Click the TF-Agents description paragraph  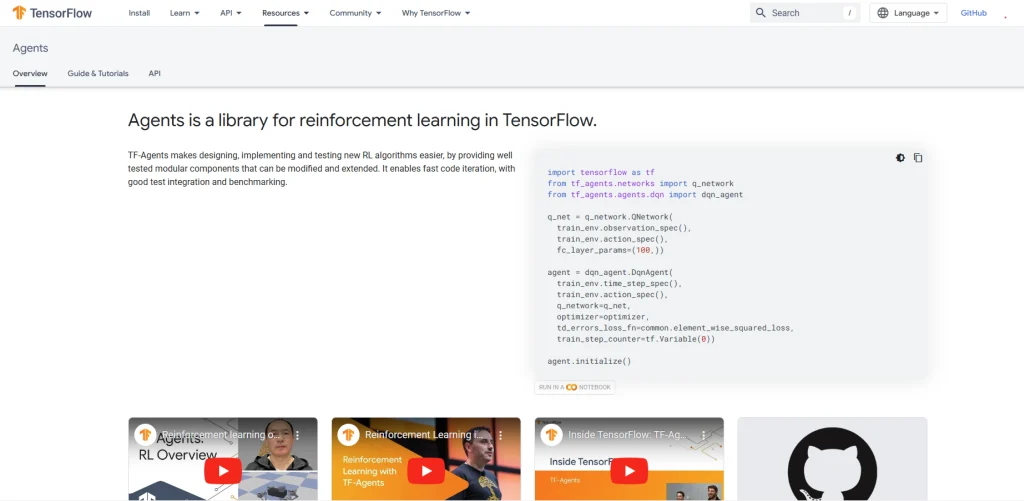tap(322, 169)
